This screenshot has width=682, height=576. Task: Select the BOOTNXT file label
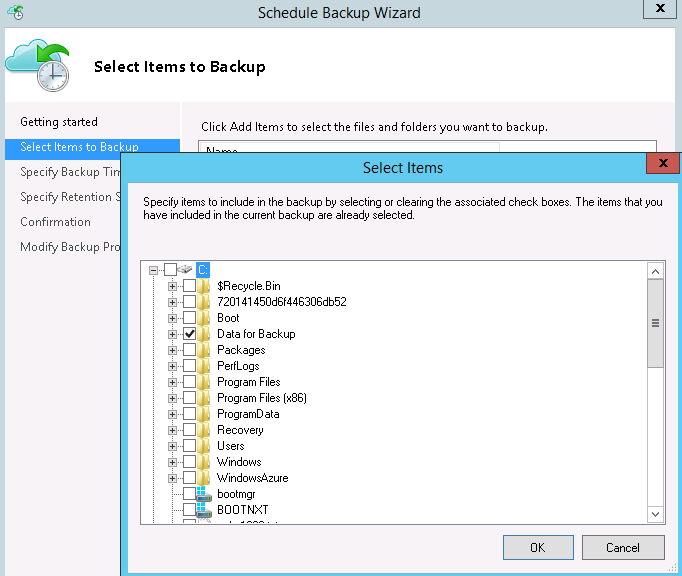pyautogui.click(x=242, y=510)
